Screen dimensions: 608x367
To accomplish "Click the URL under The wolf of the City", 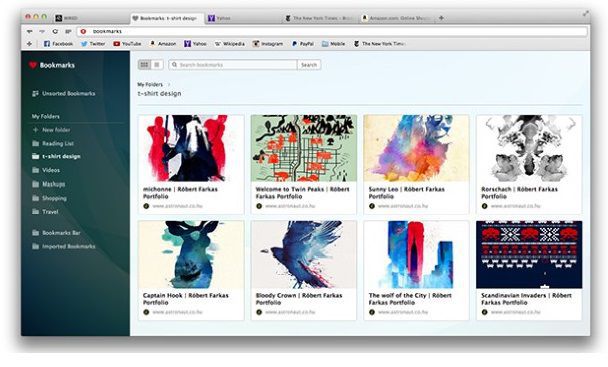I will click(x=403, y=312).
